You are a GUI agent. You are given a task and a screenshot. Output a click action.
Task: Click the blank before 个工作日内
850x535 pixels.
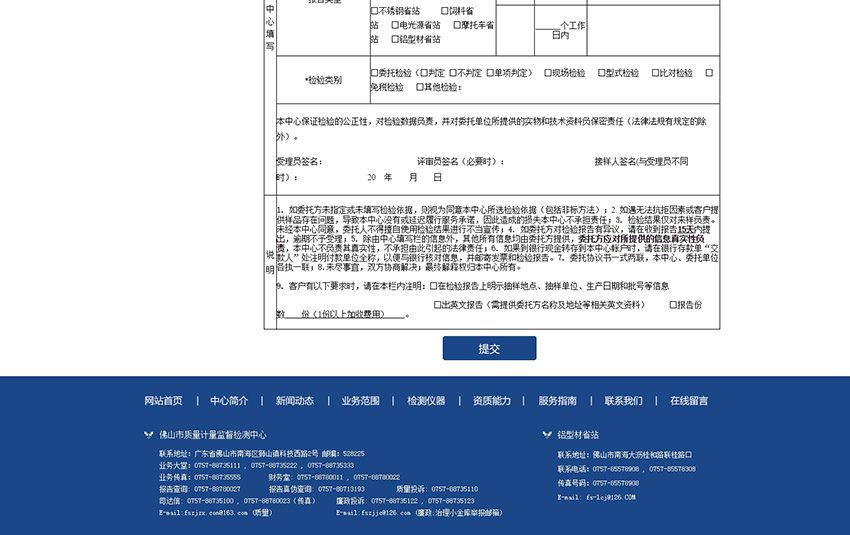(x=548, y=26)
